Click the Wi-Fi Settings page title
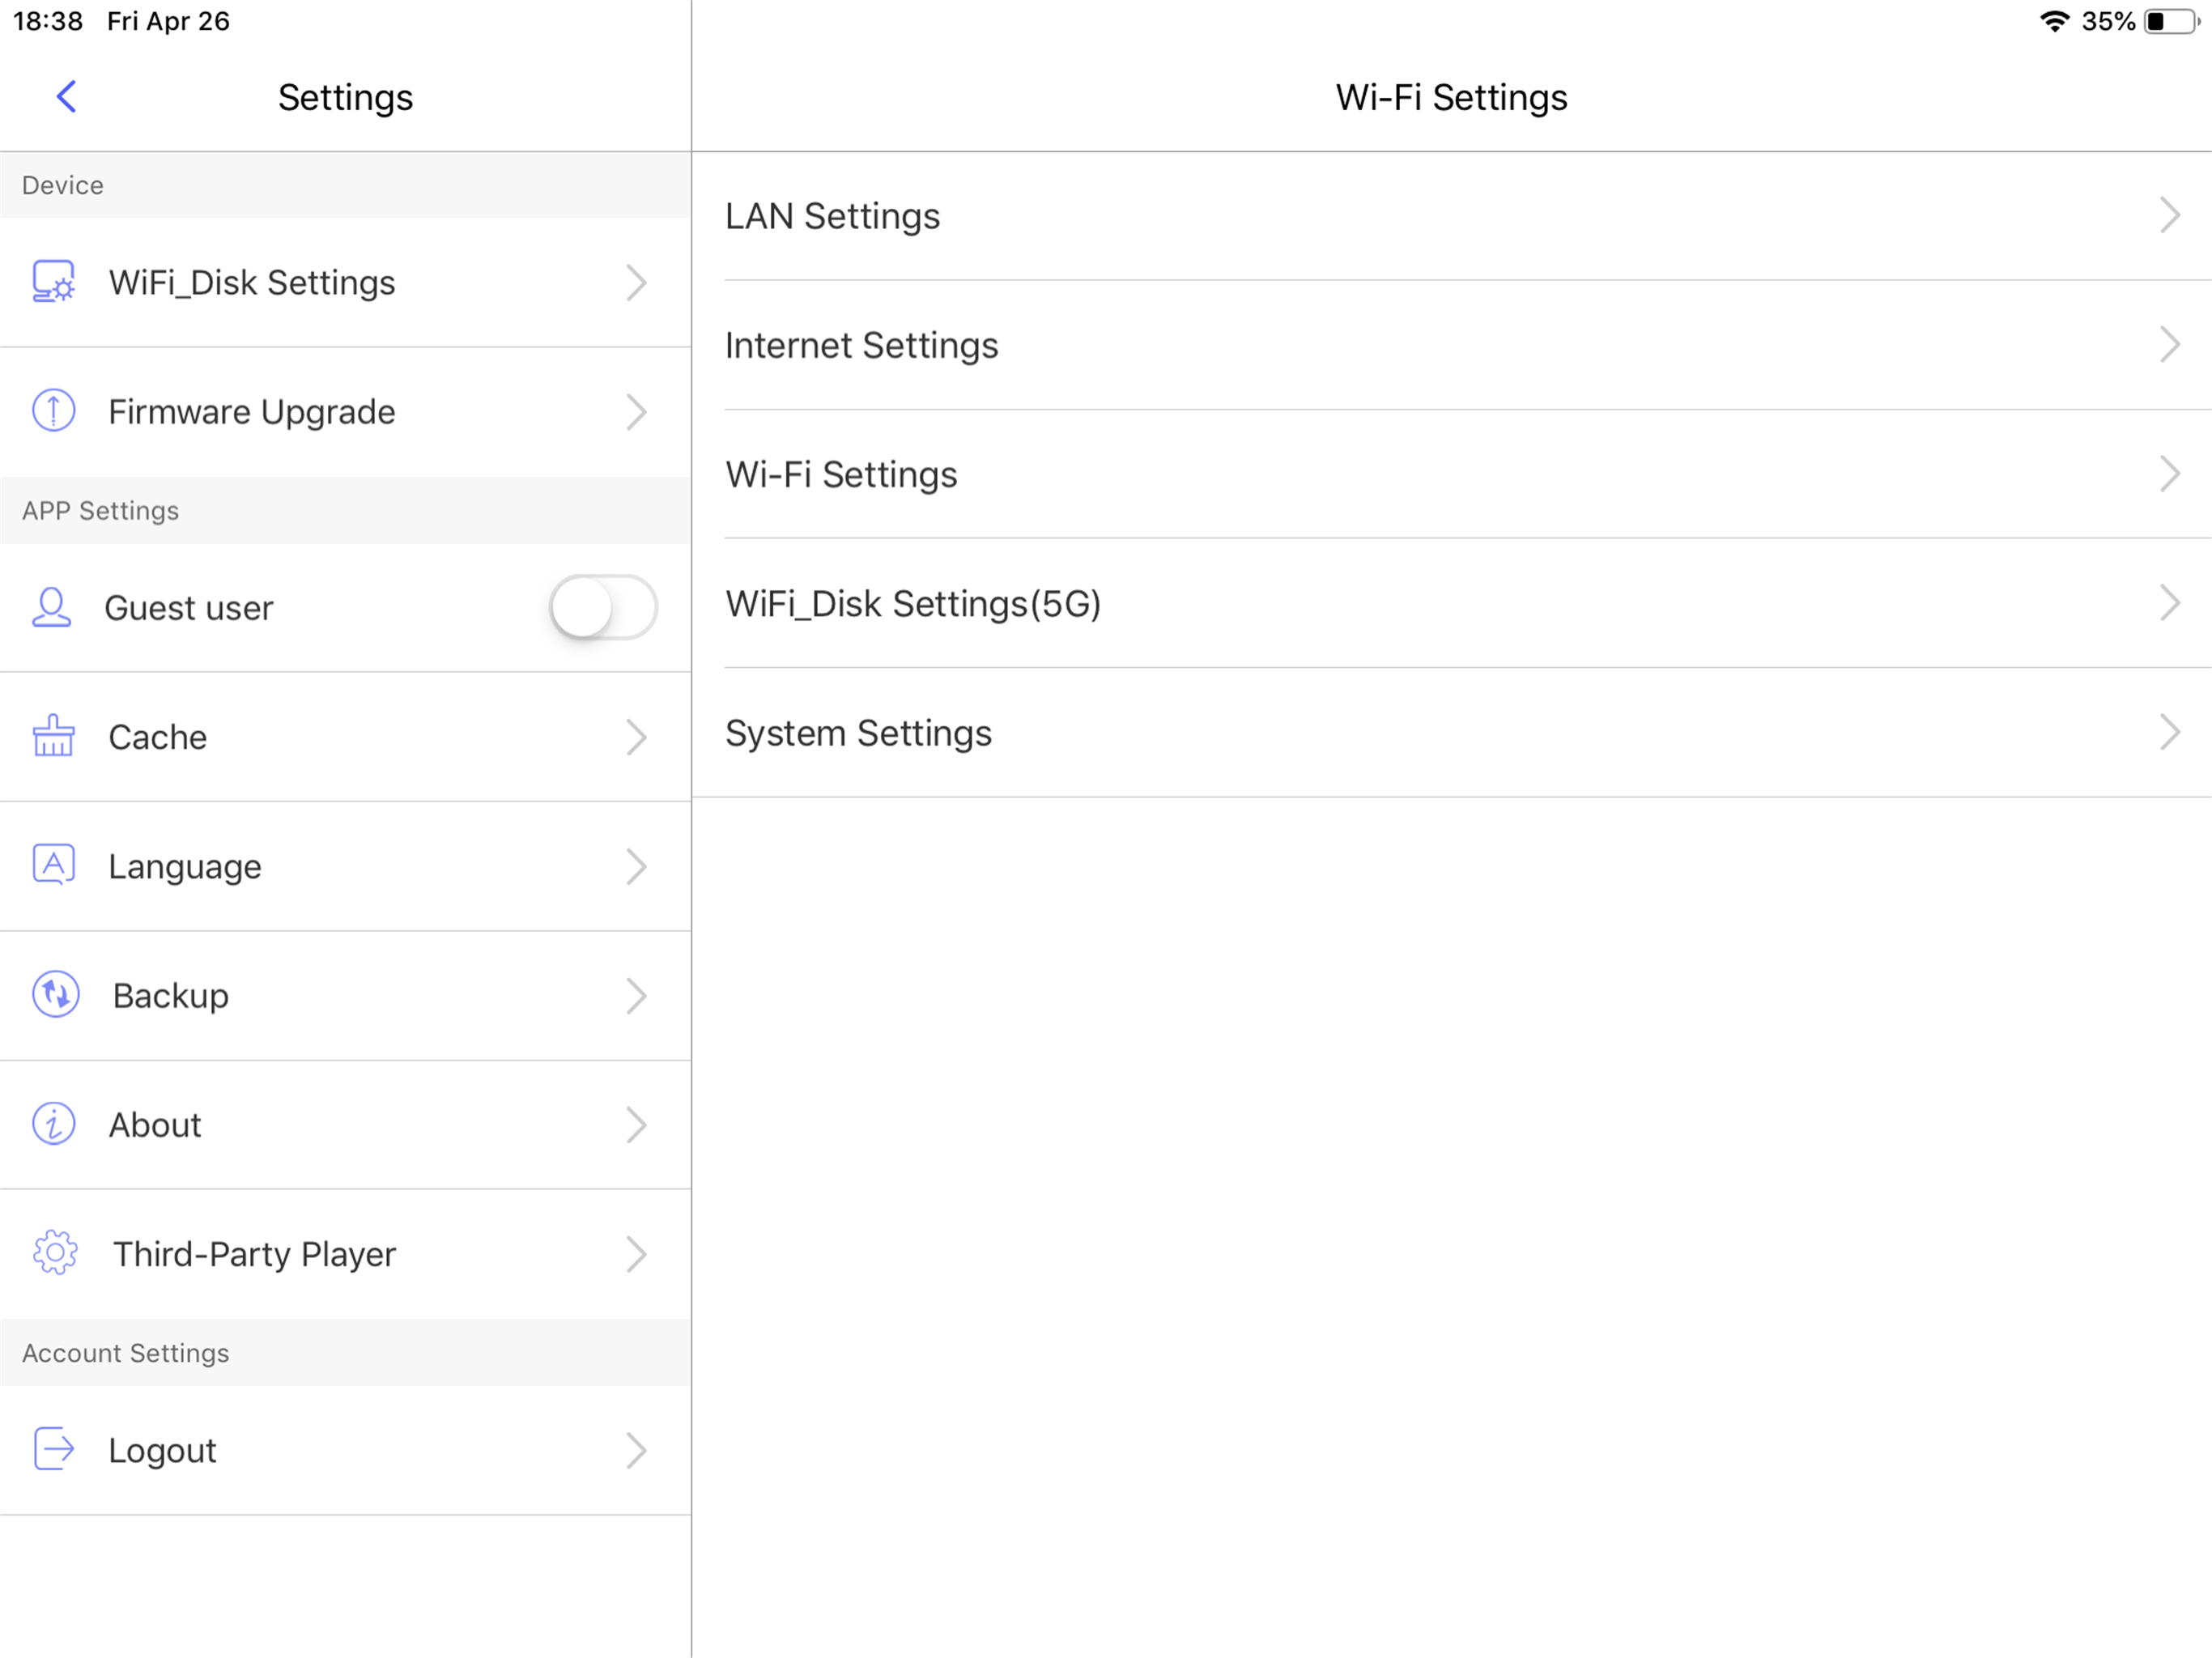 pos(1451,97)
